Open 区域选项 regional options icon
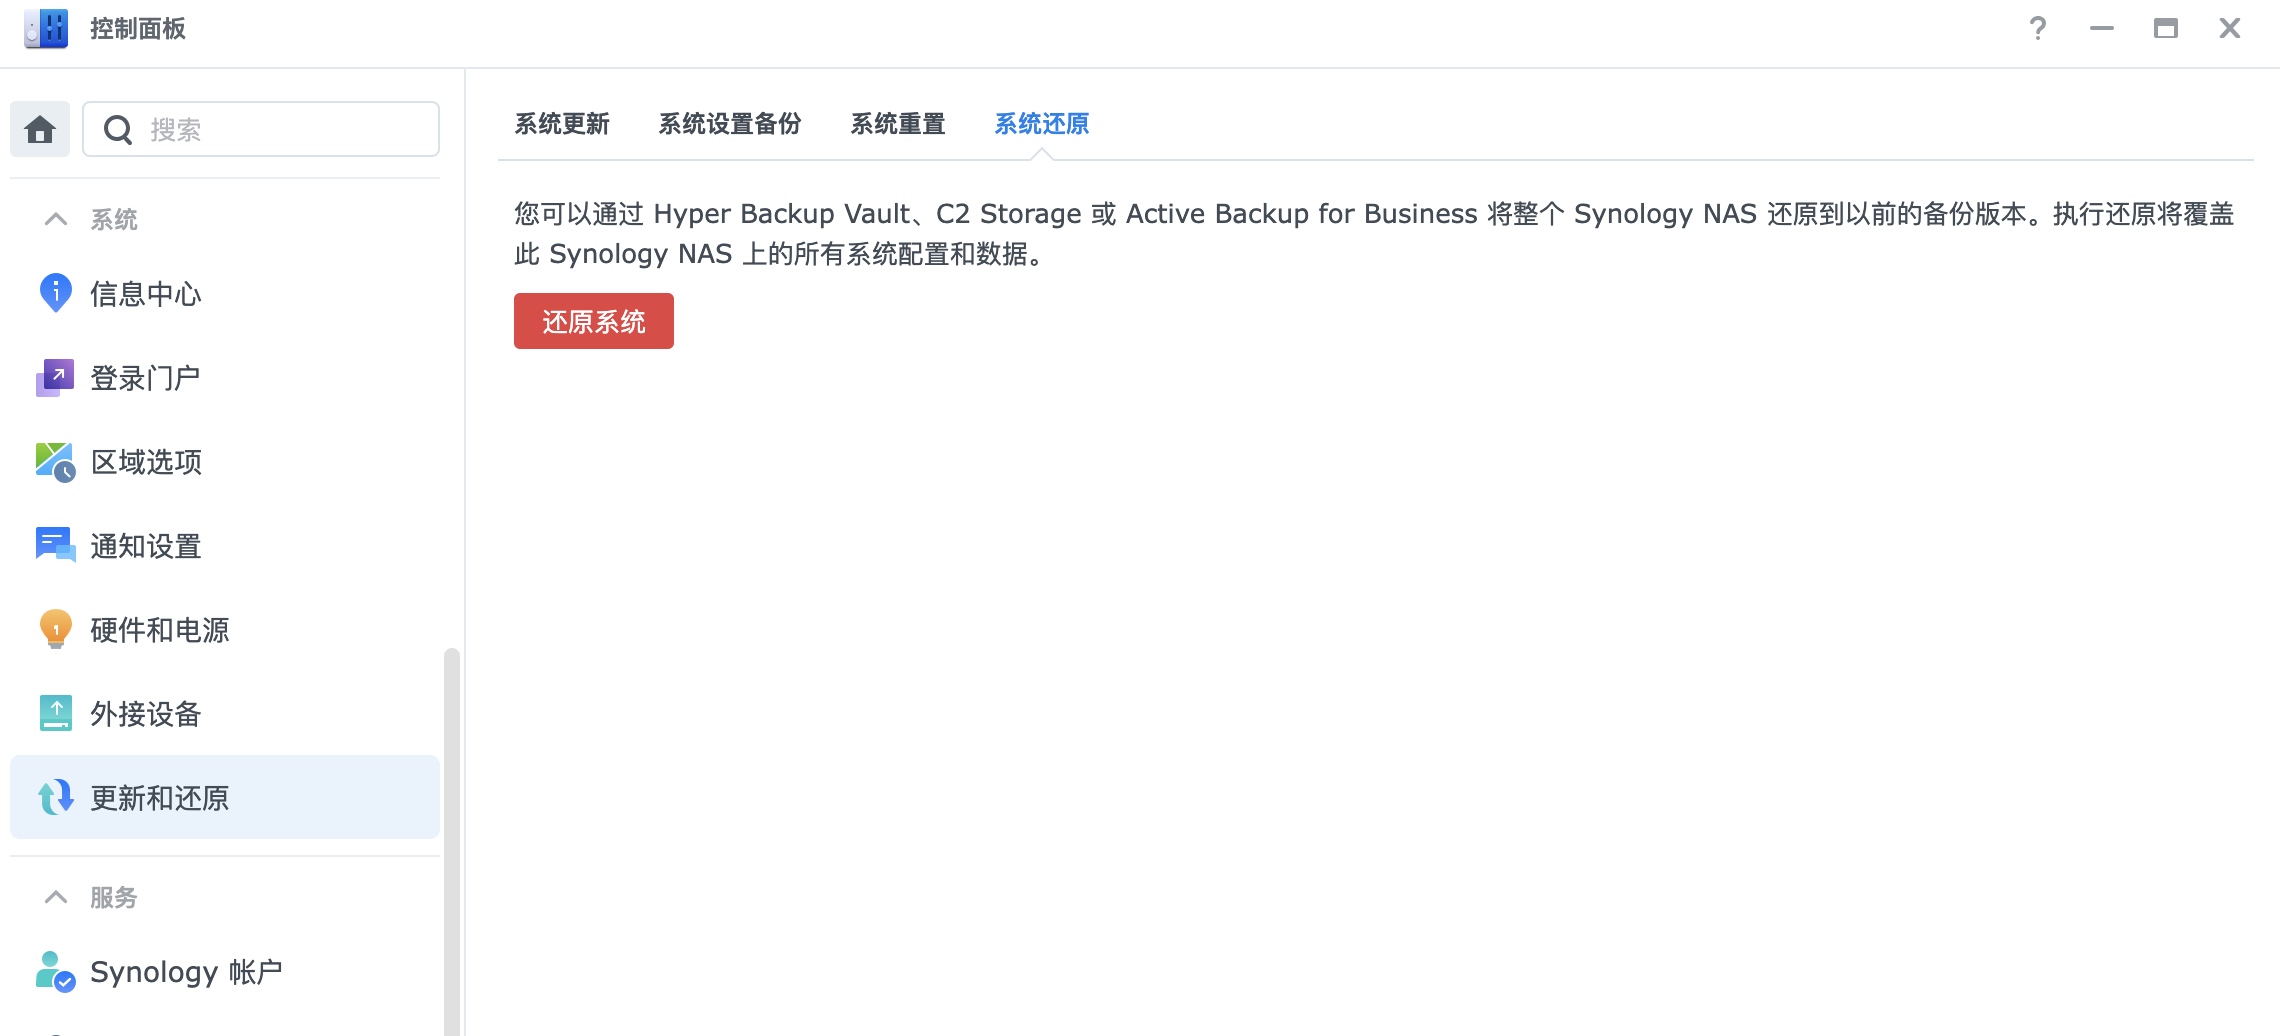Image resolution: width=2280 pixels, height=1036 pixels. point(55,462)
